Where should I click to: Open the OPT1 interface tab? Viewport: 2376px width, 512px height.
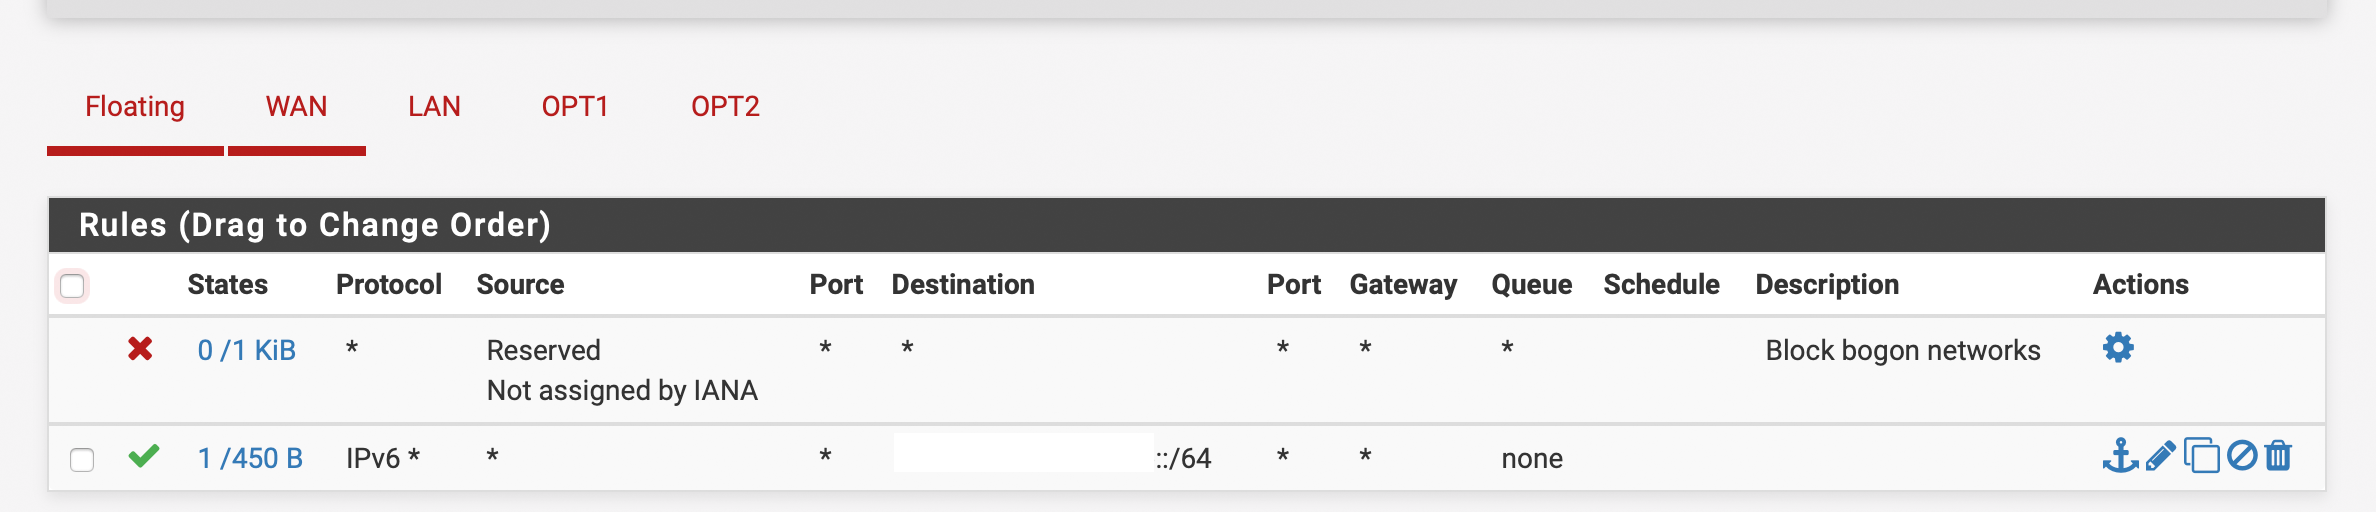[575, 107]
